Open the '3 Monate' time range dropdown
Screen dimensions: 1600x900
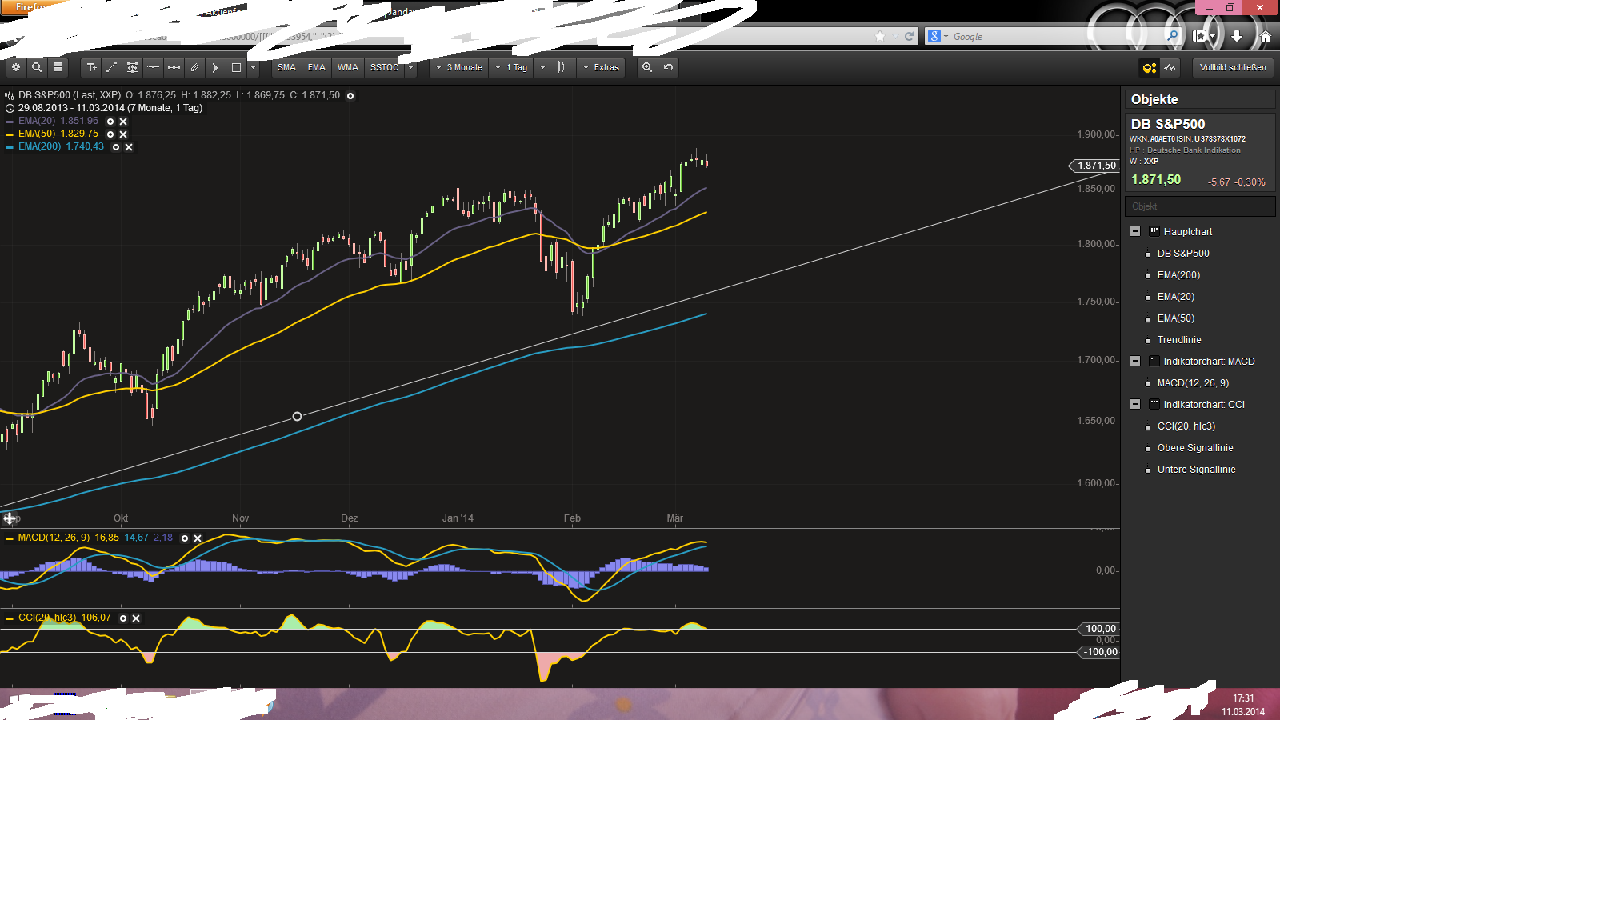click(459, 67)
